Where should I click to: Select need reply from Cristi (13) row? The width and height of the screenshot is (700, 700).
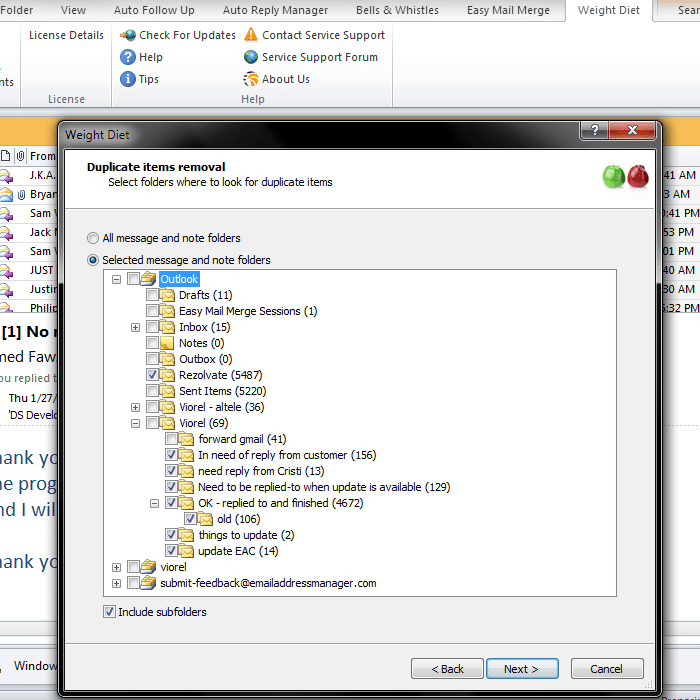[261, 471]
